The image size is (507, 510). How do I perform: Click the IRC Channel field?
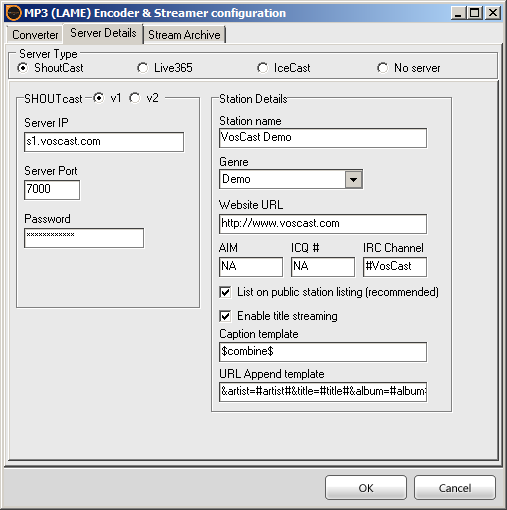[x=395, y=267]
